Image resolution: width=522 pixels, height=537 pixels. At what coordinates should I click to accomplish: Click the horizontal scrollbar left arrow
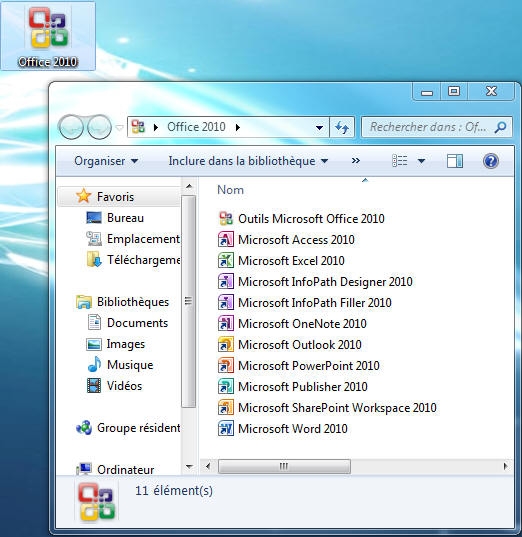click(208, 466)
